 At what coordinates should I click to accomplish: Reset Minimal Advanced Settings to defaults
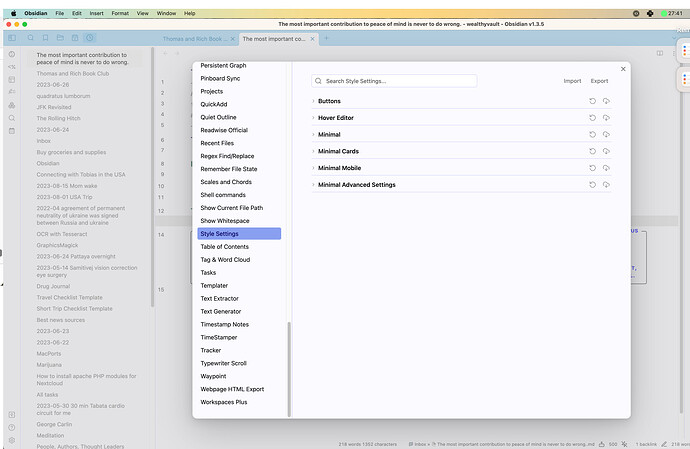pos(592,185)
